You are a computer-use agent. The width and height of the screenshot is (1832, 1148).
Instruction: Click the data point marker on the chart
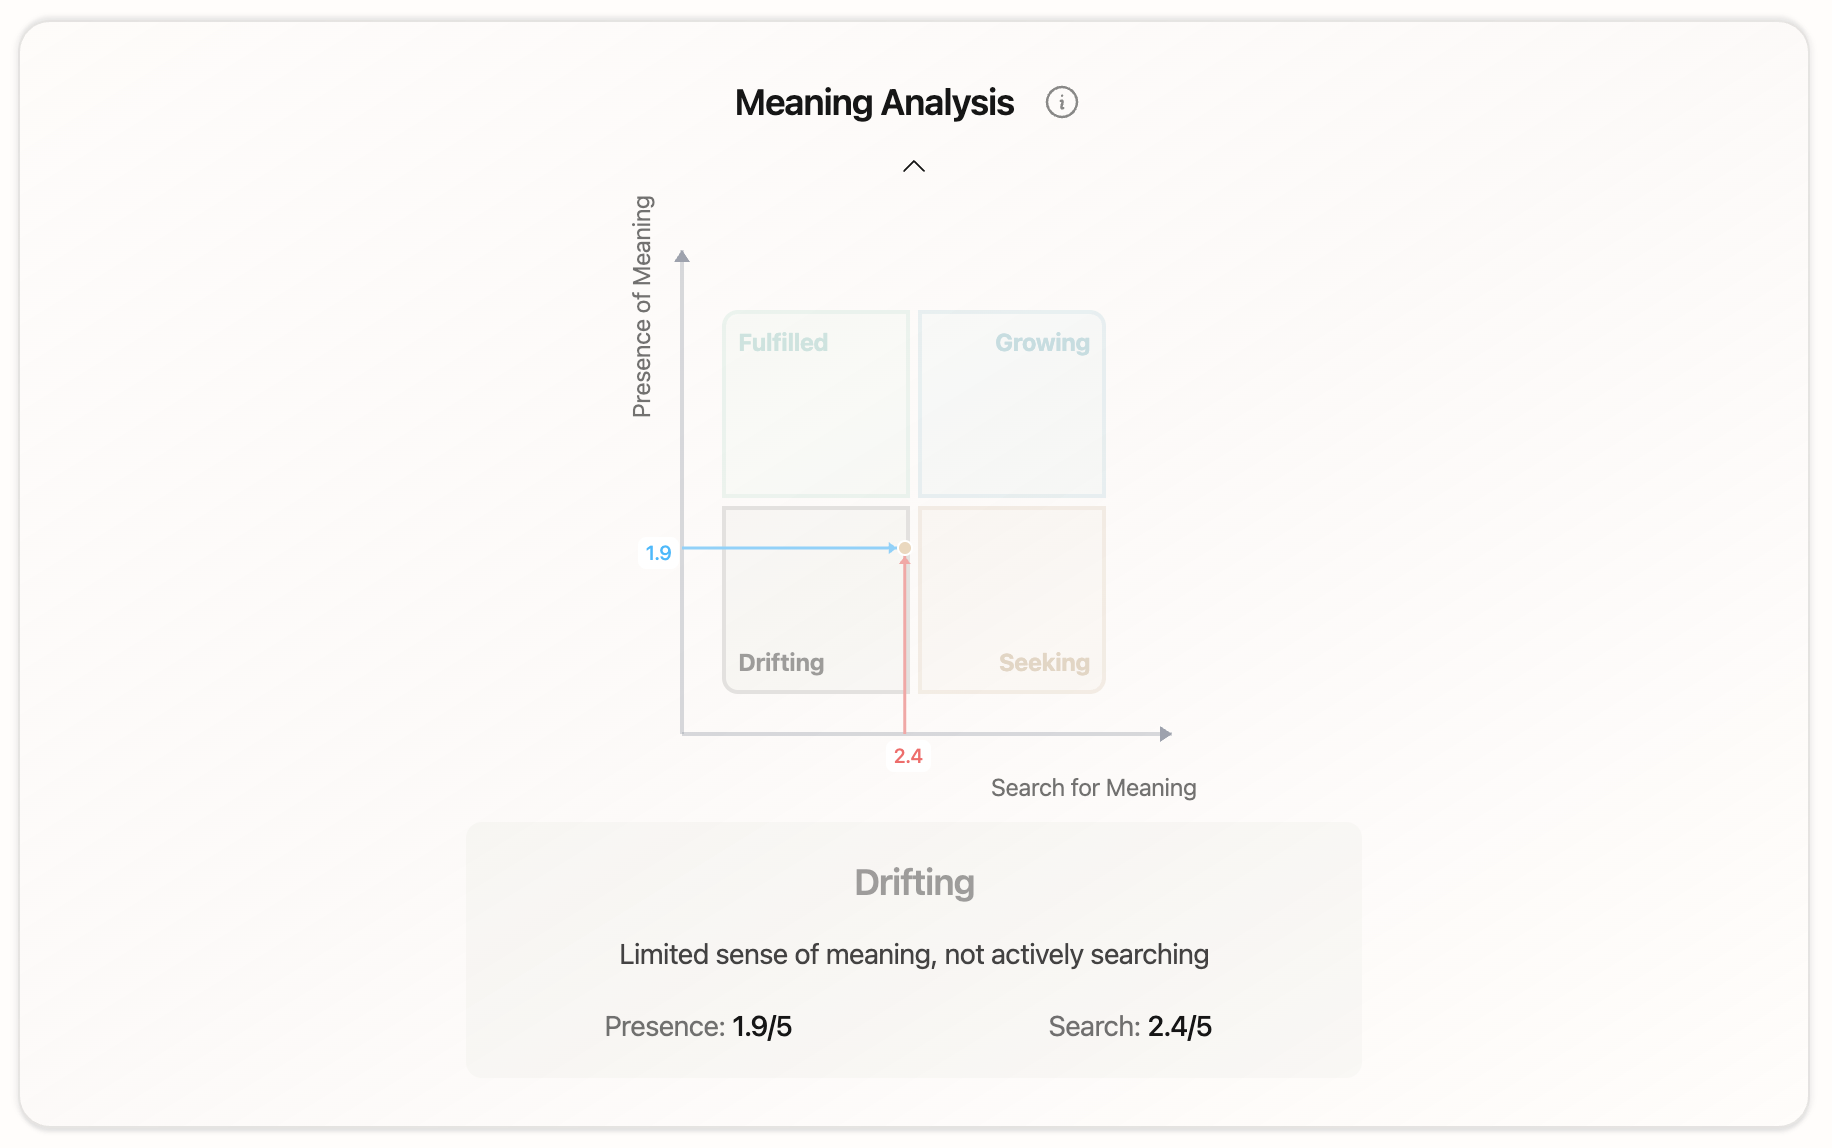[905, 548]
